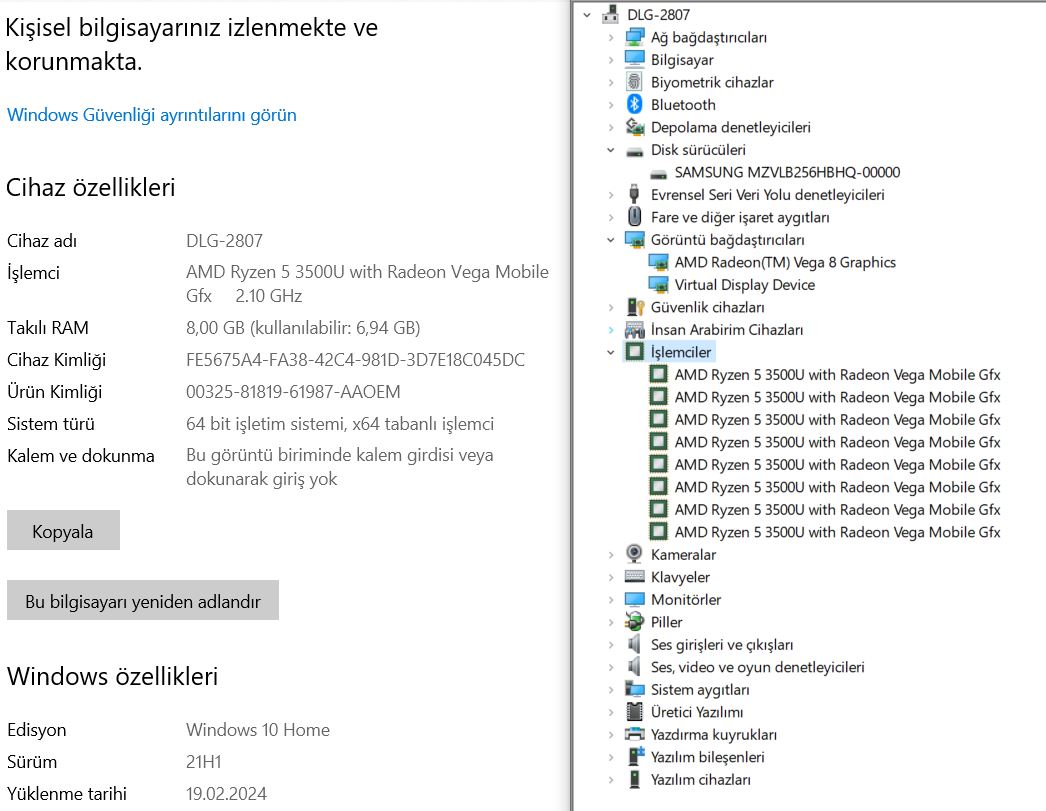Image resolution: width=1046 pixels, height=811 pixels.
Task: Collapse the İşlemciler node
Action: click(x=611, y=352)
